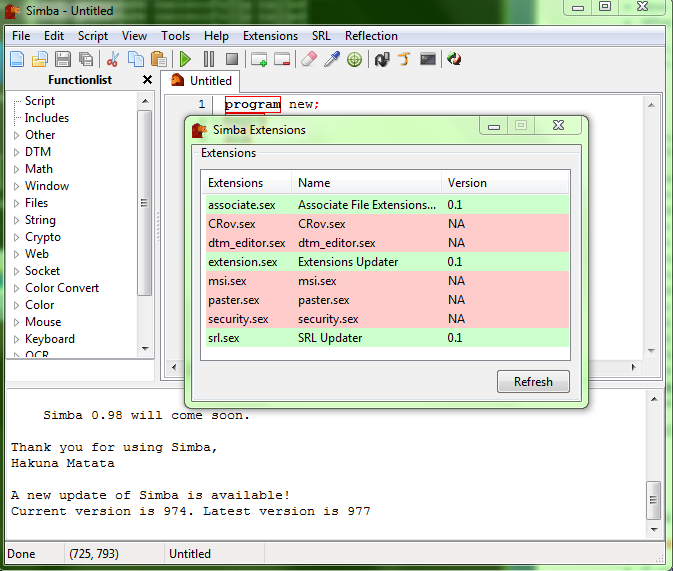Sort by the Name column header
The width and height of the screenshot is (673, 571).
click(366, 183)
